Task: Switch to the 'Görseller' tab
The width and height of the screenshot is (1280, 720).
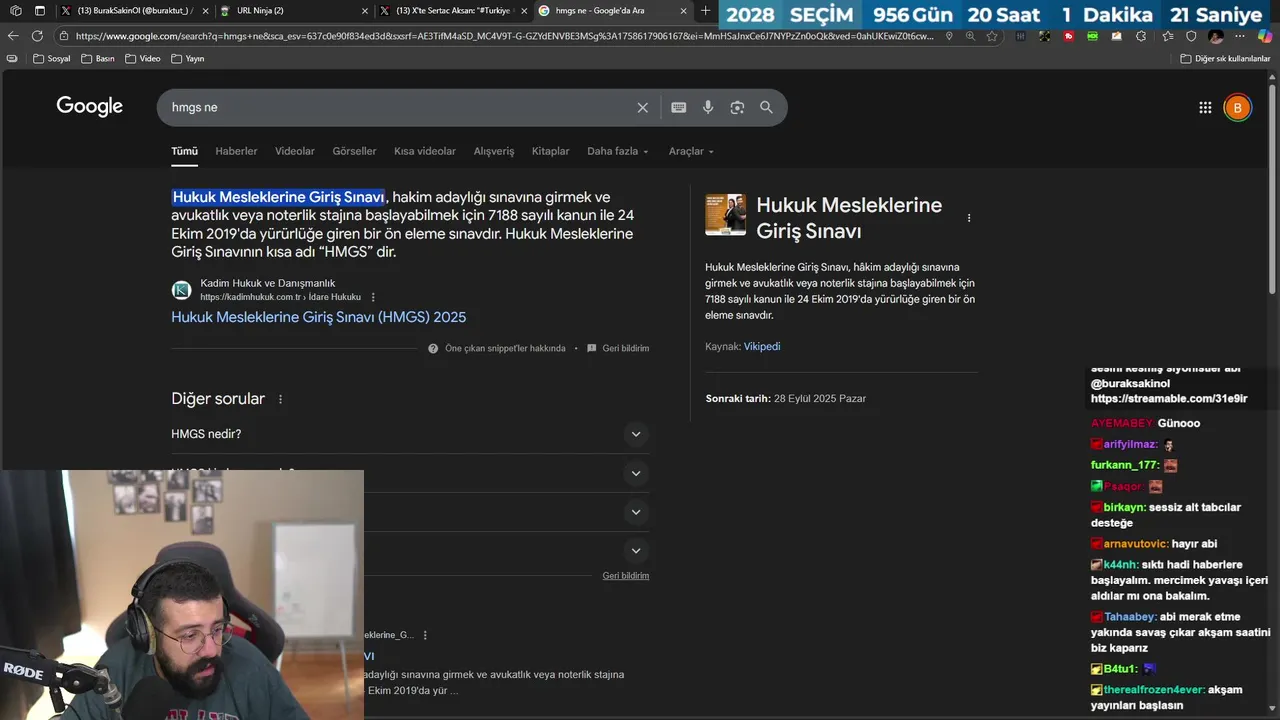Action: click(354, 151)
